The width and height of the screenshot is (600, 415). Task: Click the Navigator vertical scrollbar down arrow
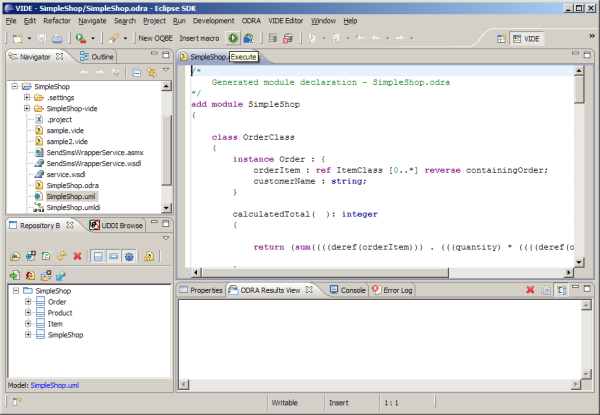pyautogui.click(x=166, y=208)
